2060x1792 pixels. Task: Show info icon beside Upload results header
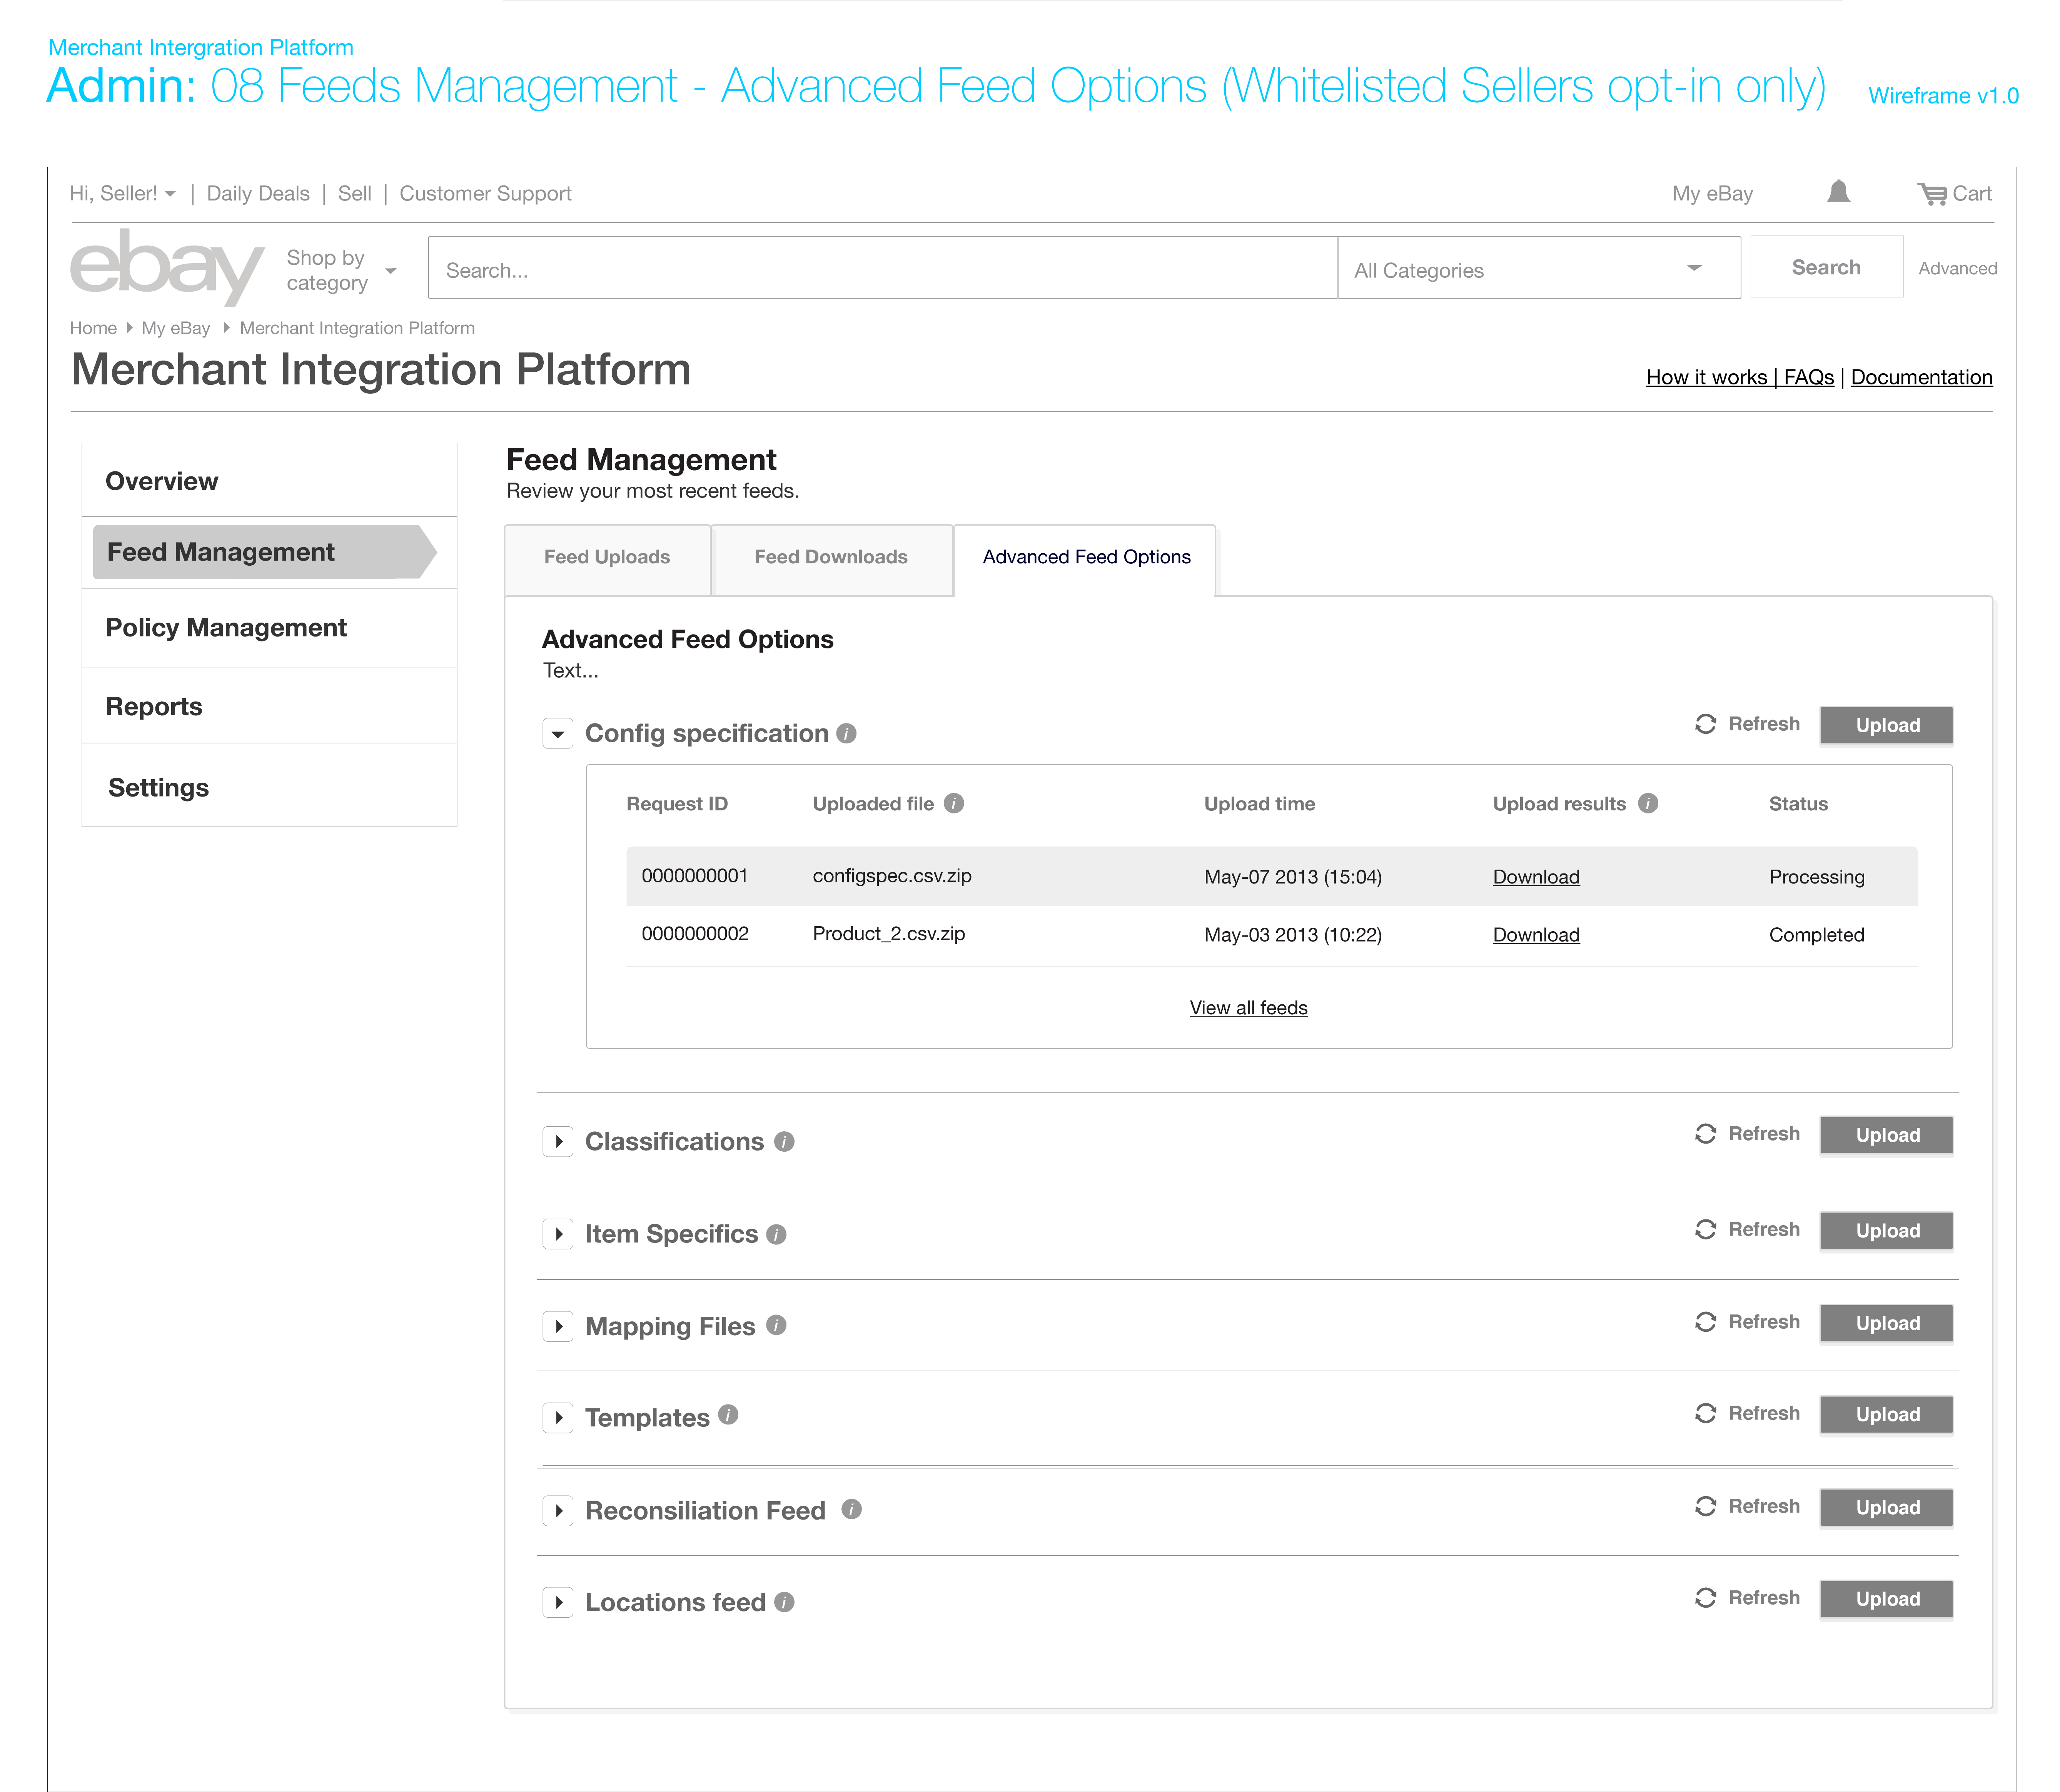point(1648,803)
